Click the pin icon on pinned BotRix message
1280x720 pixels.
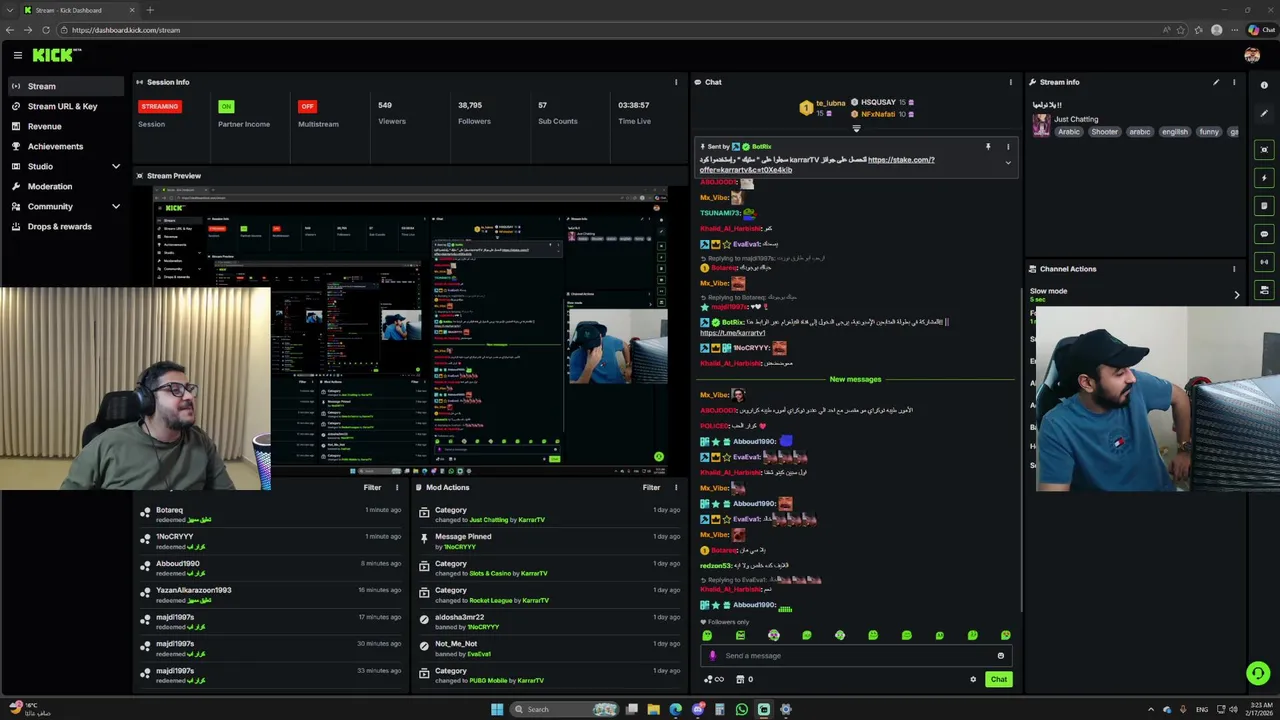(x=988, y=147)
